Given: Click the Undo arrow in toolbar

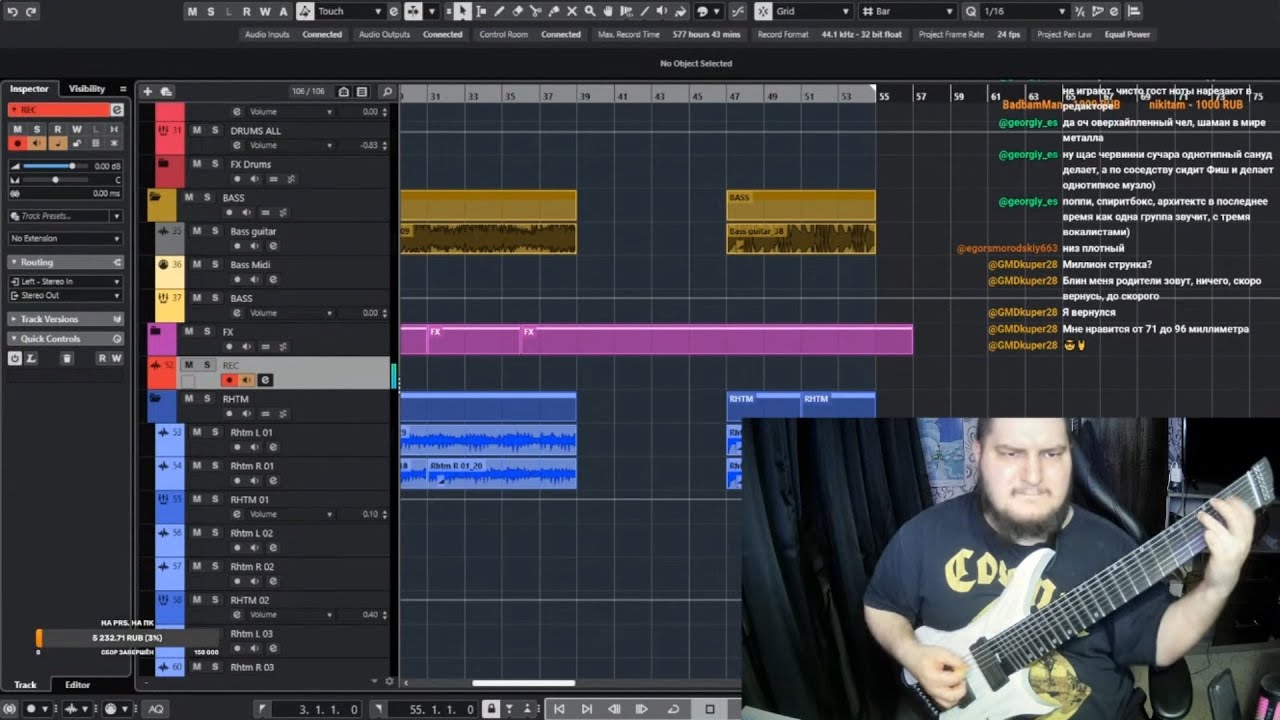Looking at the screenshot, I should coord(12,11).
